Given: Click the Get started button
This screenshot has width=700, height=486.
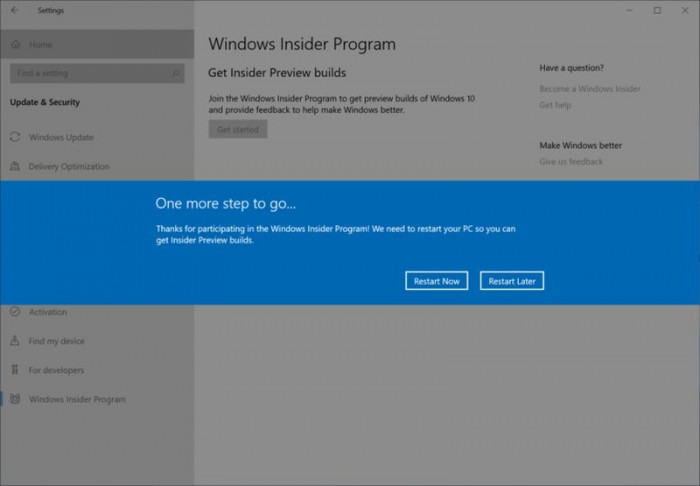Looking at the screenshot, I should point(238,129).
